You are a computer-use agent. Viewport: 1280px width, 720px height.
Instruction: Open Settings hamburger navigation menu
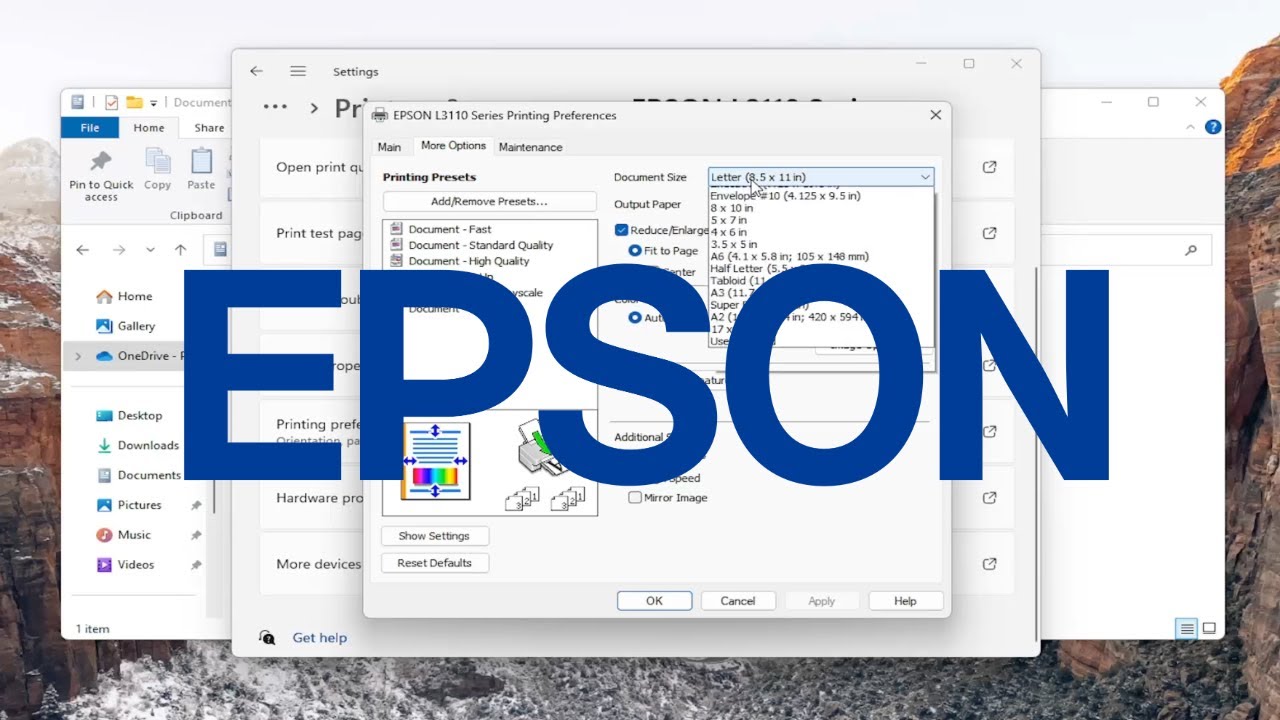pyautogui.click(x=298, y=71)
